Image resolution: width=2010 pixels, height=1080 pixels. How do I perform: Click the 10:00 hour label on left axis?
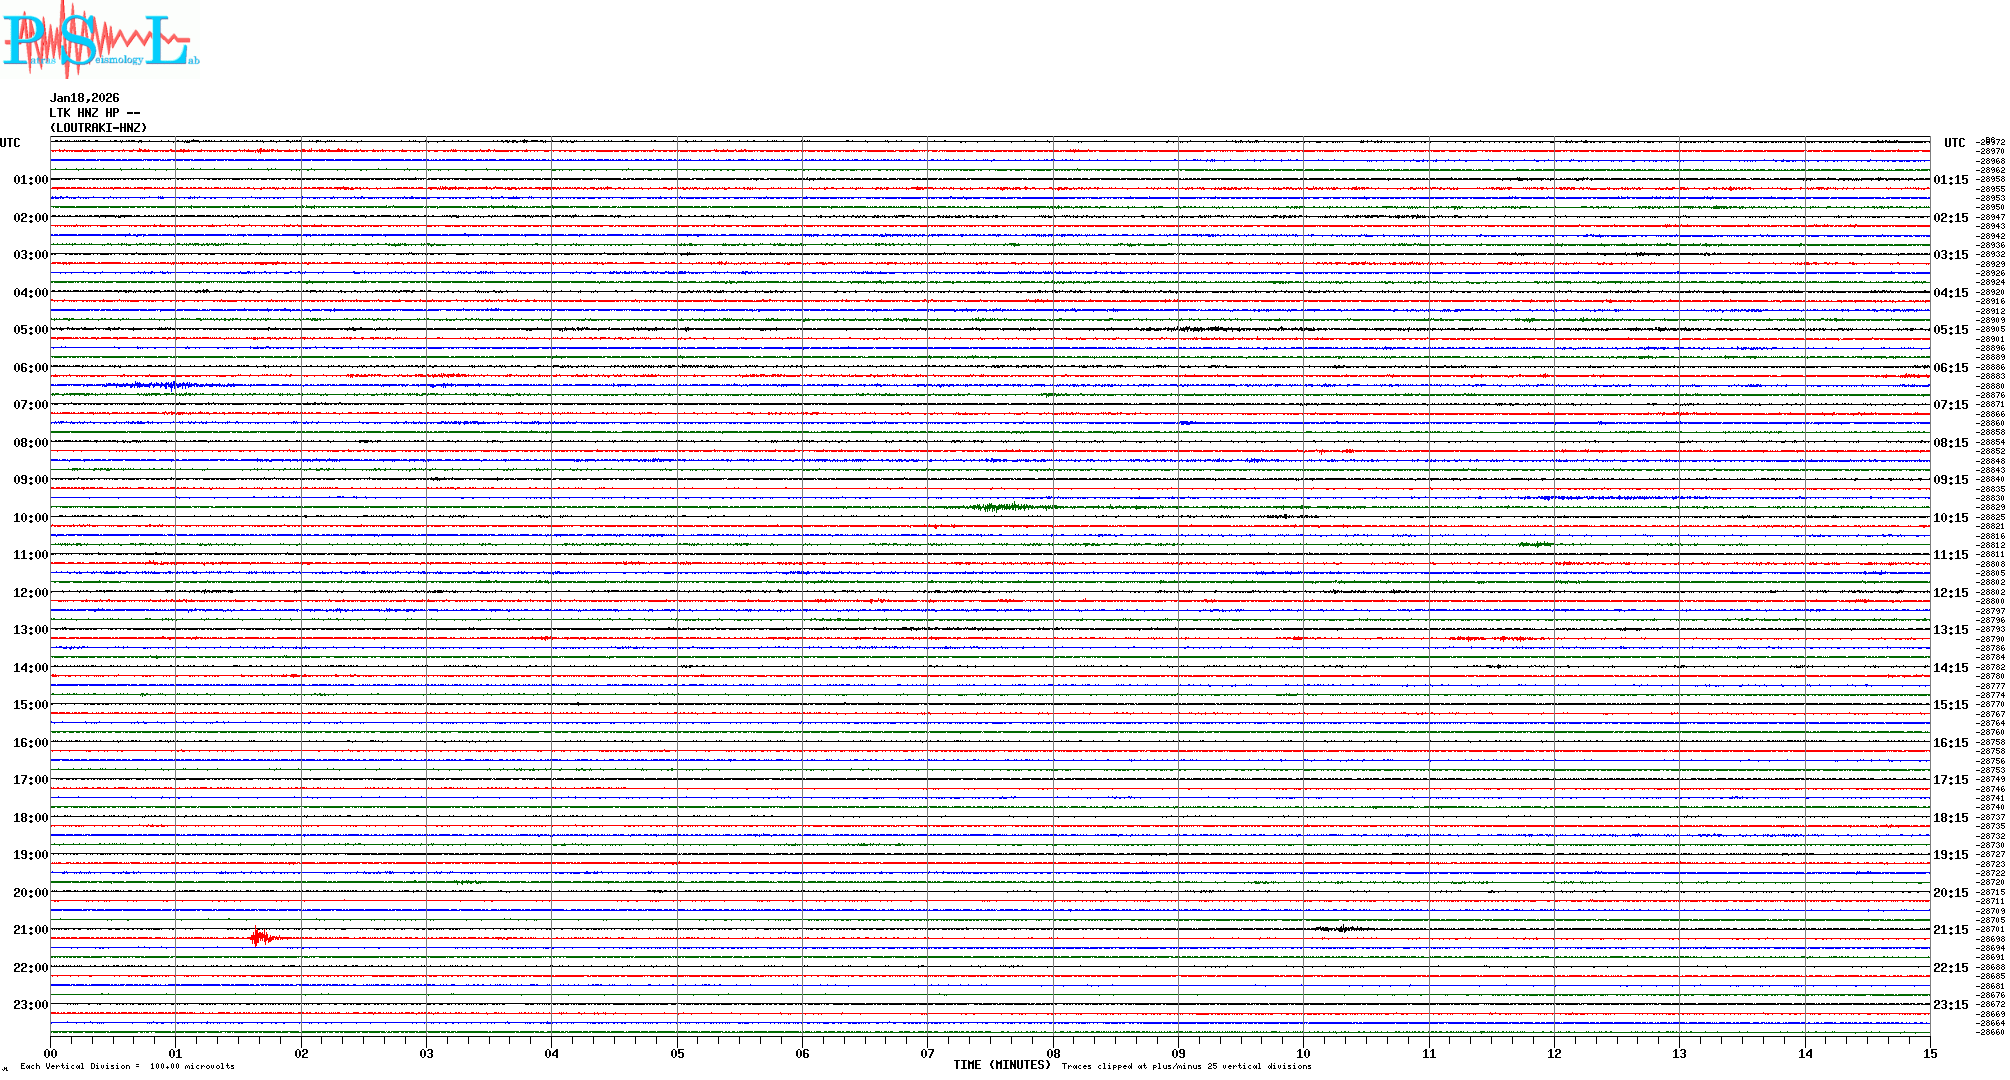click(x=30, y=518)
